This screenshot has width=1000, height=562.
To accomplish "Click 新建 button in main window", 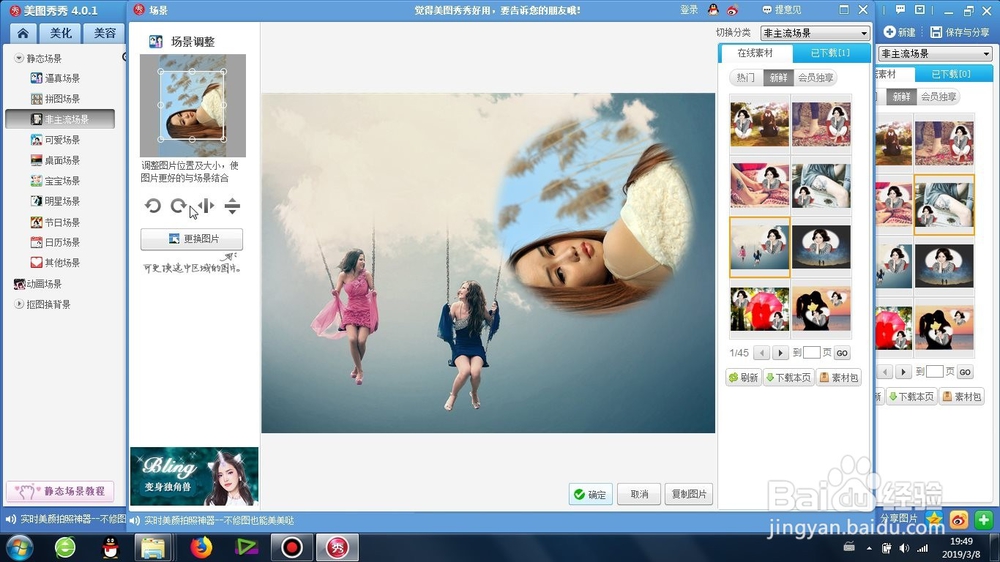I will pos(900,32).
